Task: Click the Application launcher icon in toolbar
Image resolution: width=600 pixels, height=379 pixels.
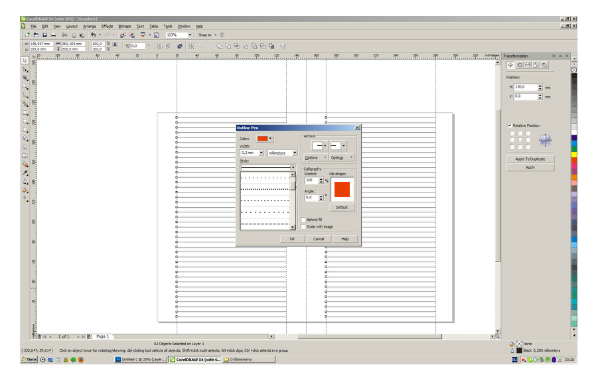Action: coord(143,35)
